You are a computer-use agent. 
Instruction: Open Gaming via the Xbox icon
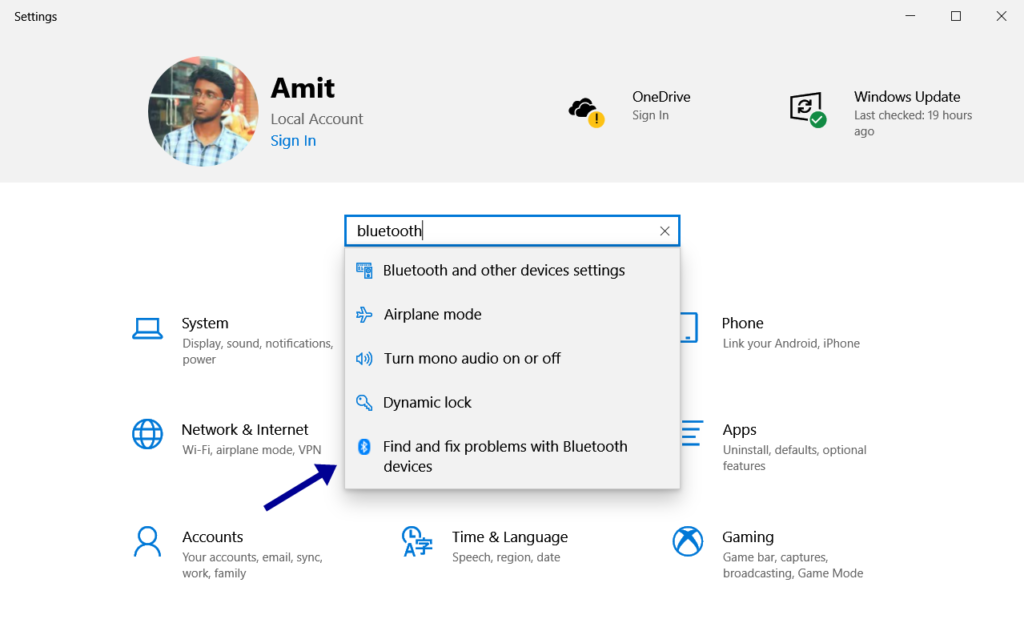point(686,541)
